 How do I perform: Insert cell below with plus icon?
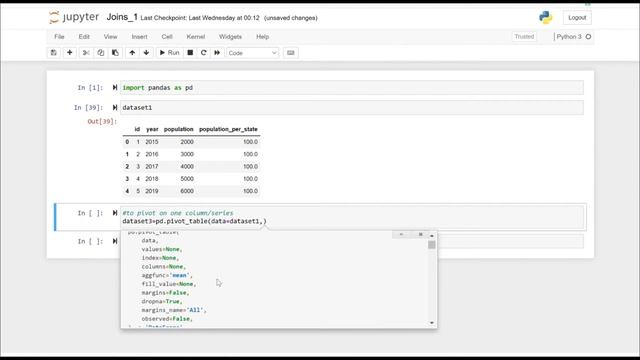point(69,53)
